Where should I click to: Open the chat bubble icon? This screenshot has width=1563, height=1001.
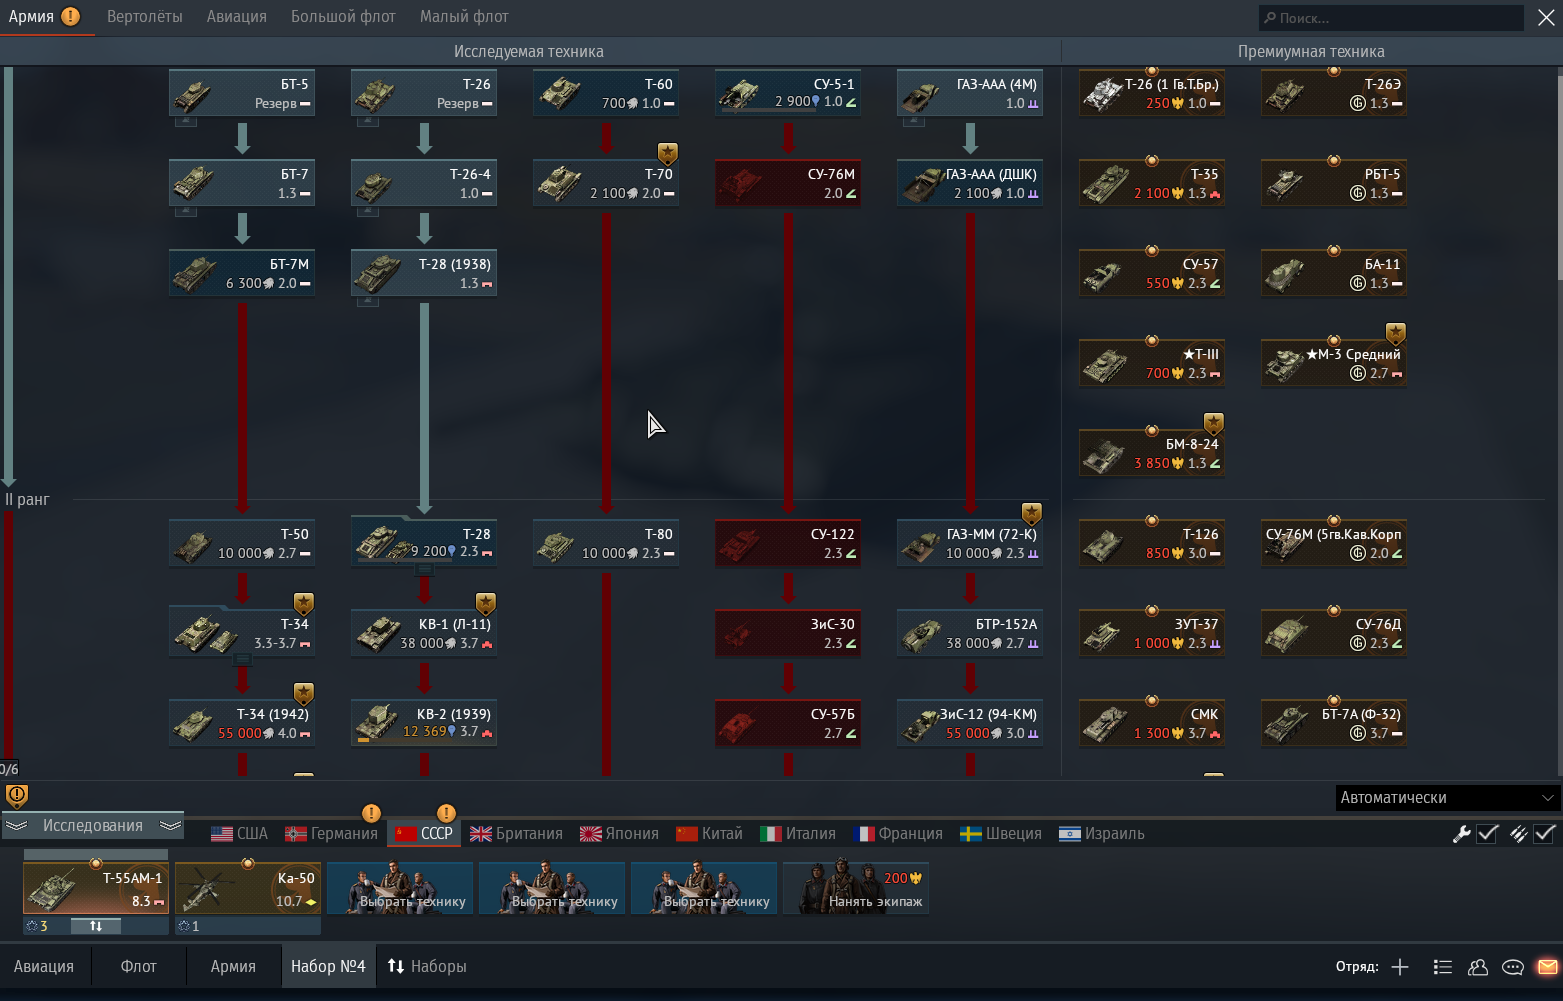[x=1513, y=967]
